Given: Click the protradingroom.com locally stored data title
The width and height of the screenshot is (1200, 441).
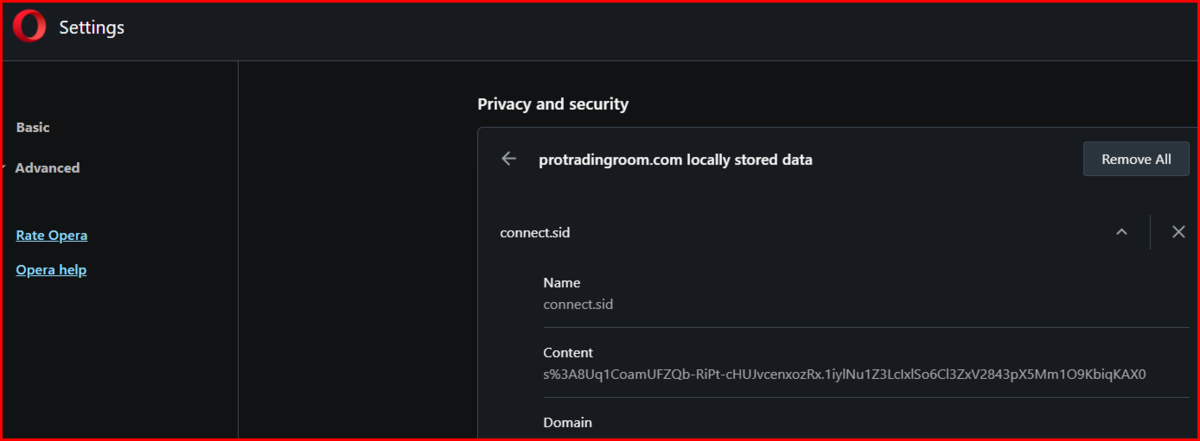Looking at the screenshot, I should (x=676, y=160).
